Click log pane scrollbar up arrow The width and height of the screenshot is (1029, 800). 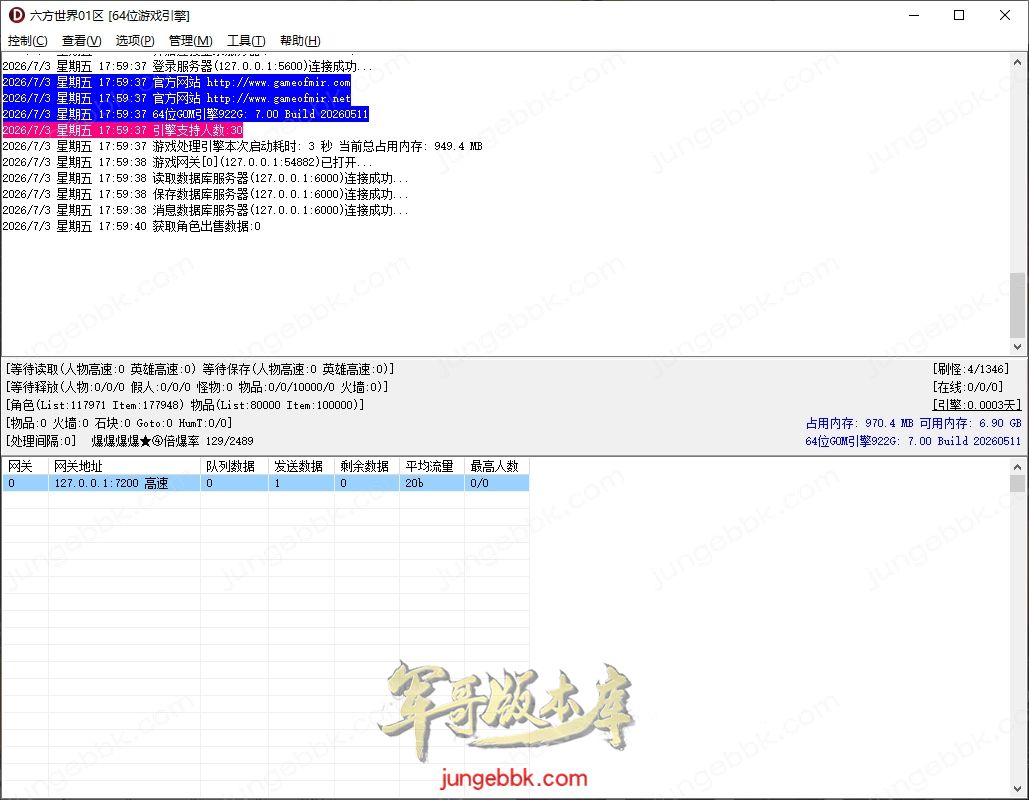tap(1017, 62)
